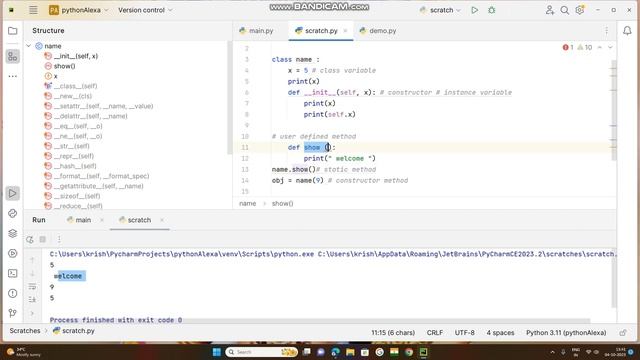This screenshot has width=640, height=360.
Task: Click the Run output horizontal scrollbar
Action: coord(320,321)
